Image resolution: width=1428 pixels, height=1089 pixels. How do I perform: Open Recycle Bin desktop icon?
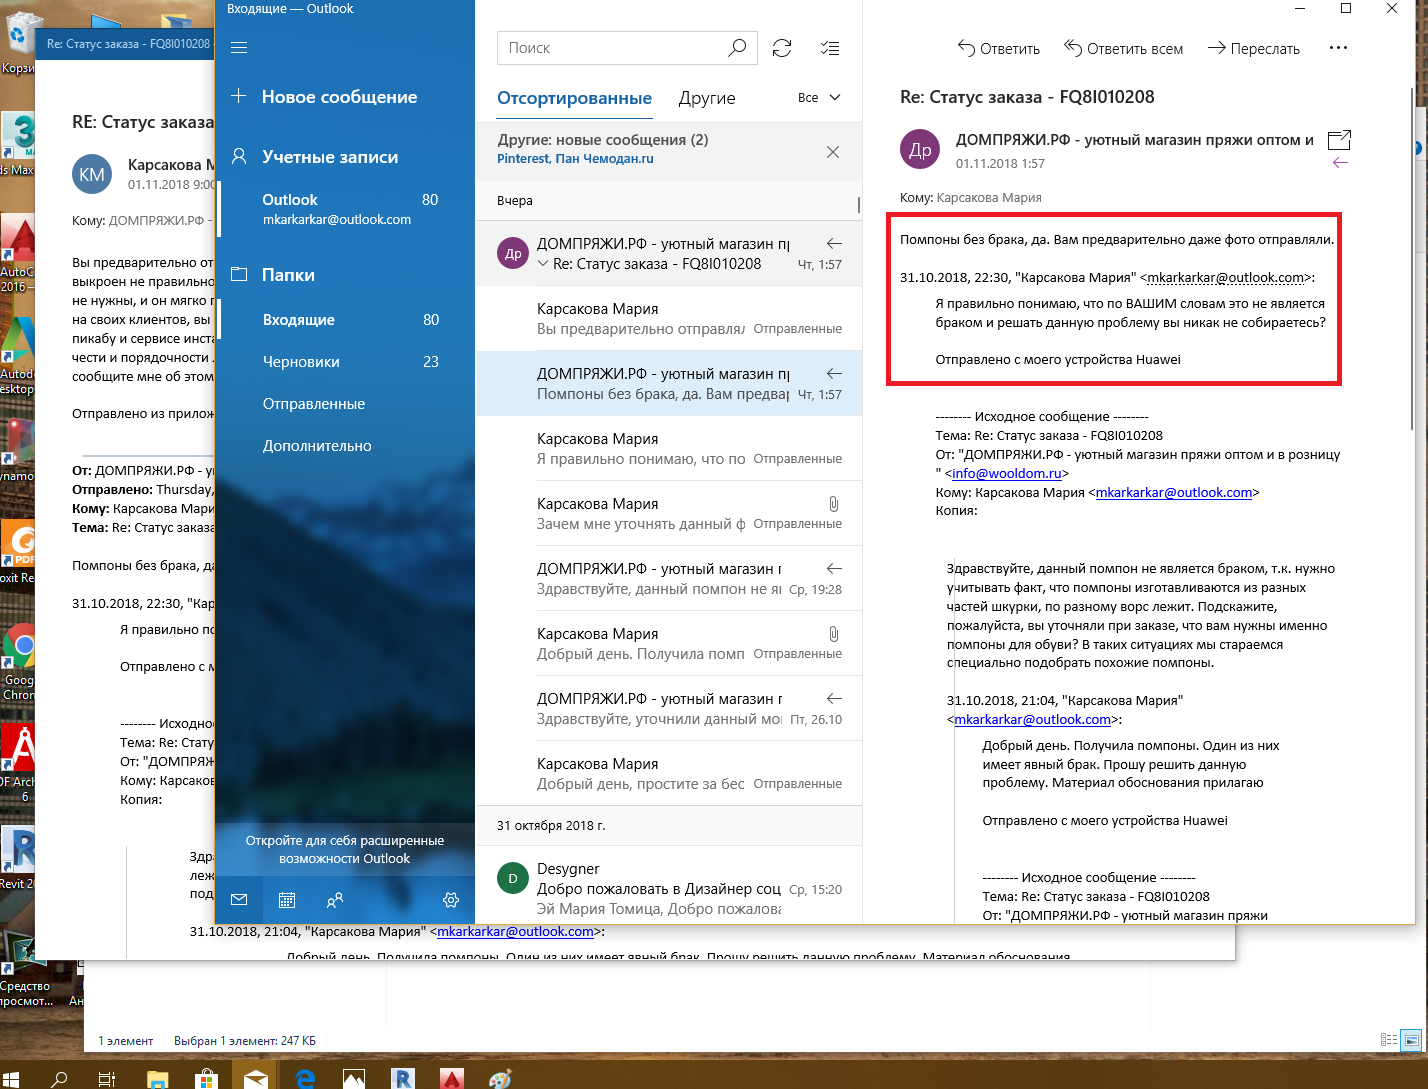(x=18, y=43)
